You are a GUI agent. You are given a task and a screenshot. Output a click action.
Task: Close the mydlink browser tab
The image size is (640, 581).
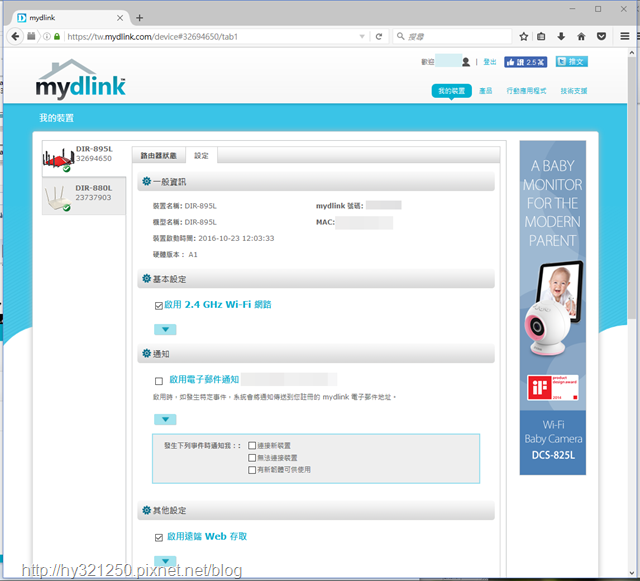[120, 18]
